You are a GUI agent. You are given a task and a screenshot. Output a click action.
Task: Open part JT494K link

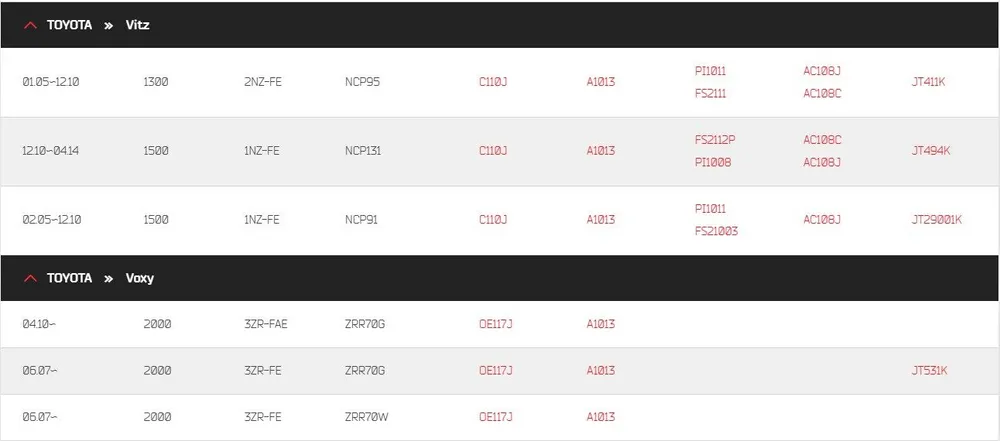pyautogui.click(x=931, y=151)
